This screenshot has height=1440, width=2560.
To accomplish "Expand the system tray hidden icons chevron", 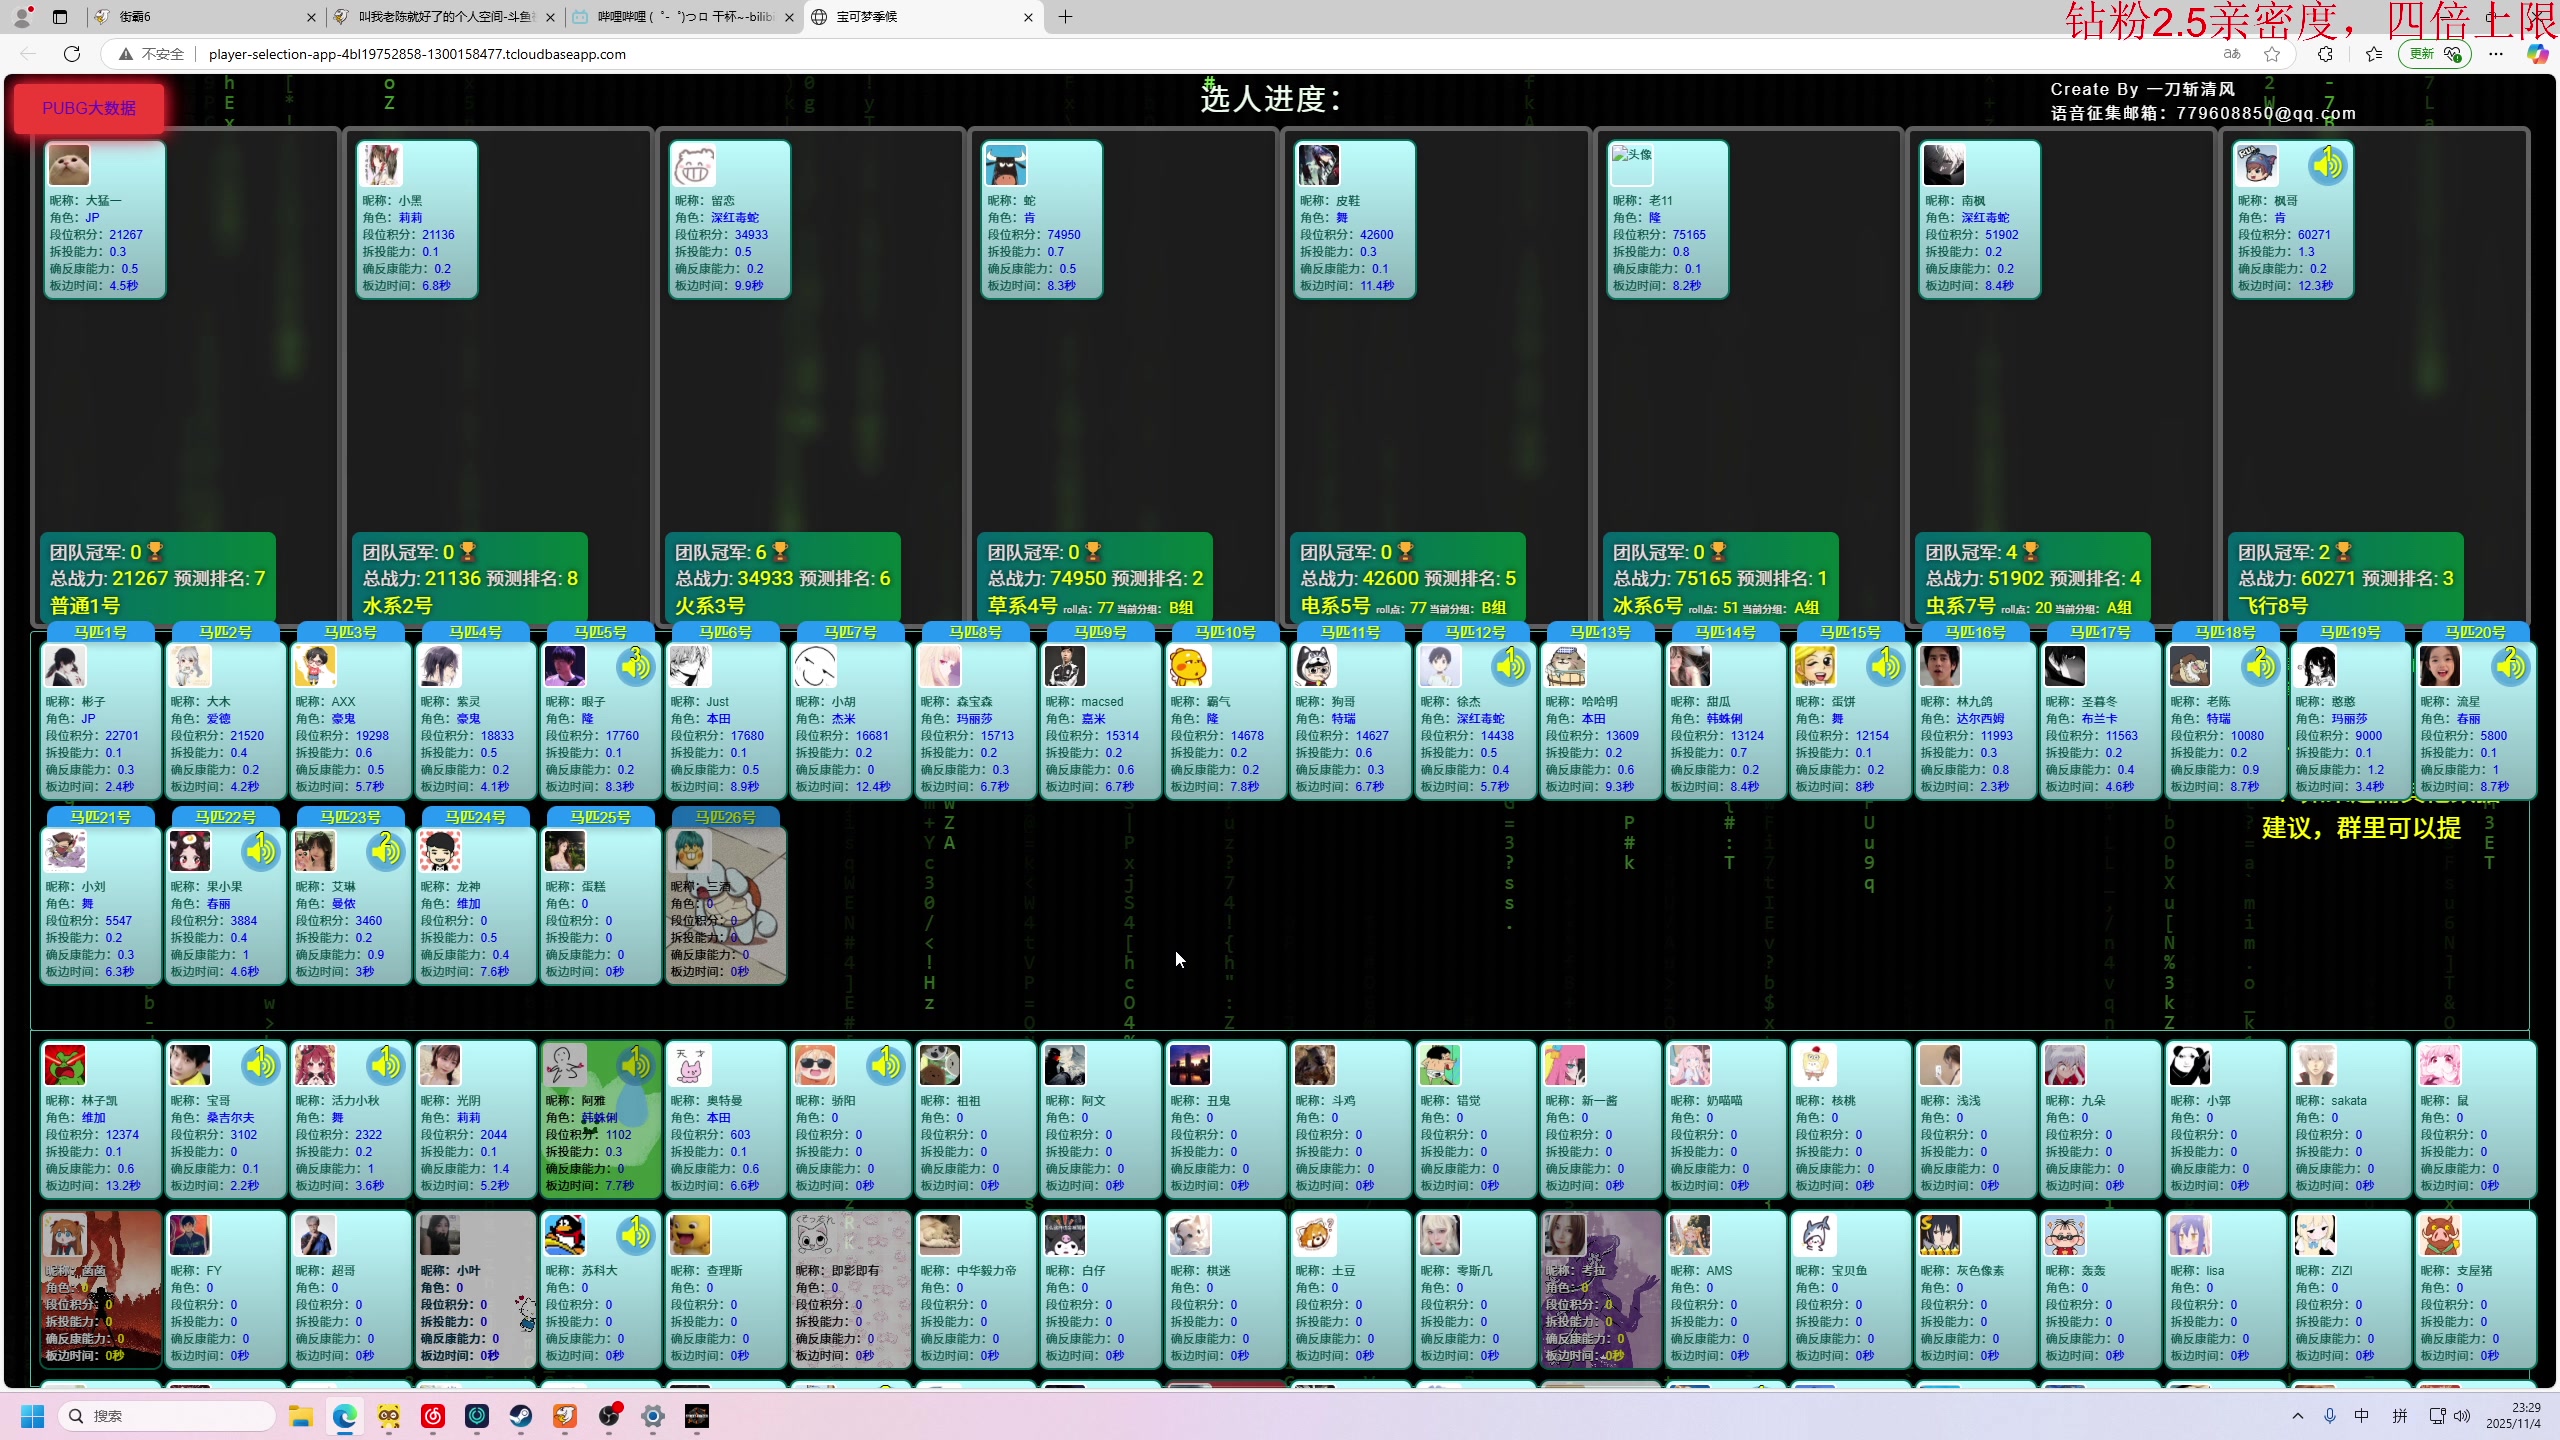I will pyautogui.click(x=2298, y=1416).
